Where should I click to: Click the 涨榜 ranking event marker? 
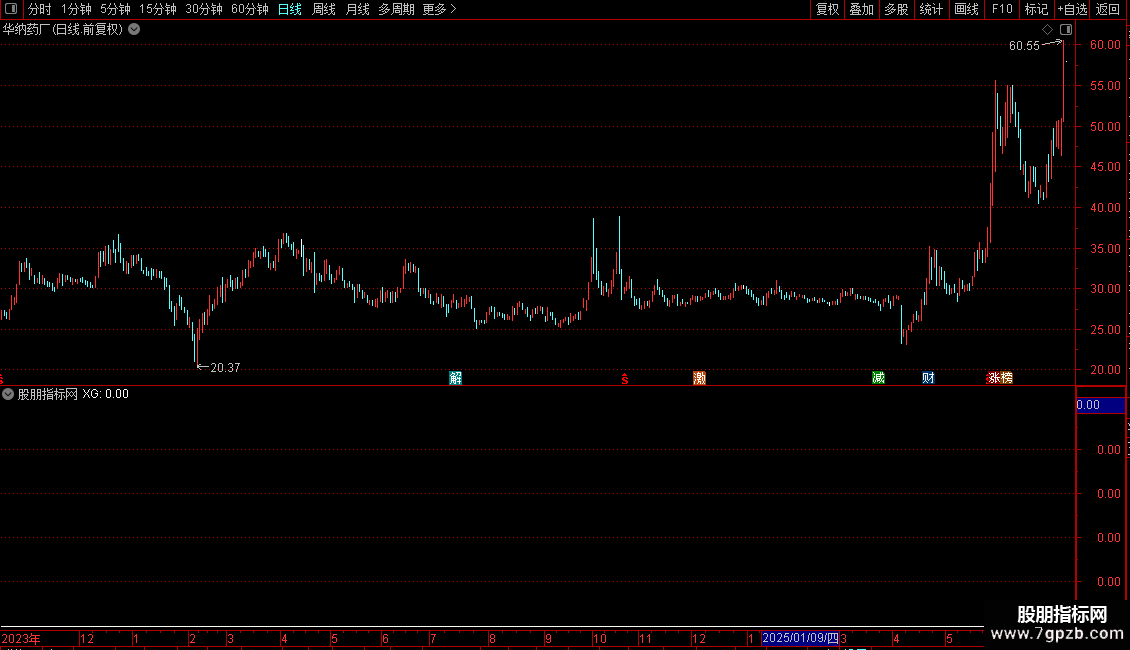1000,378
